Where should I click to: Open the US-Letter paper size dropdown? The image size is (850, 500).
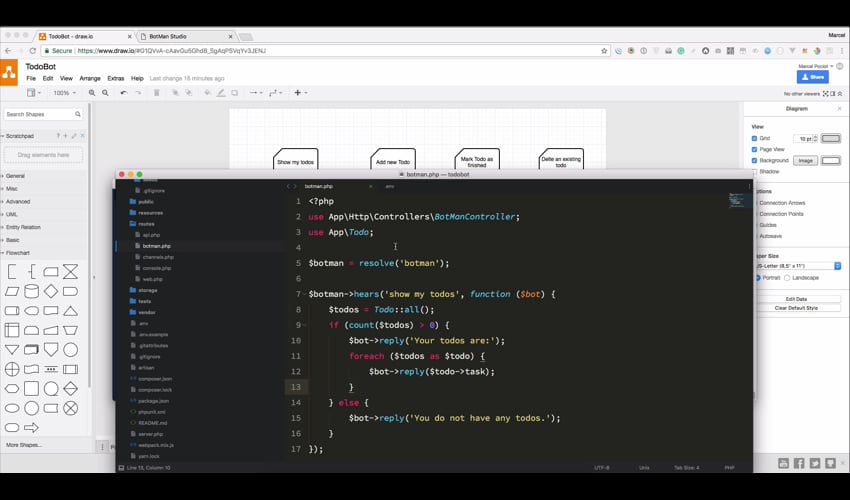coord(798,266)
